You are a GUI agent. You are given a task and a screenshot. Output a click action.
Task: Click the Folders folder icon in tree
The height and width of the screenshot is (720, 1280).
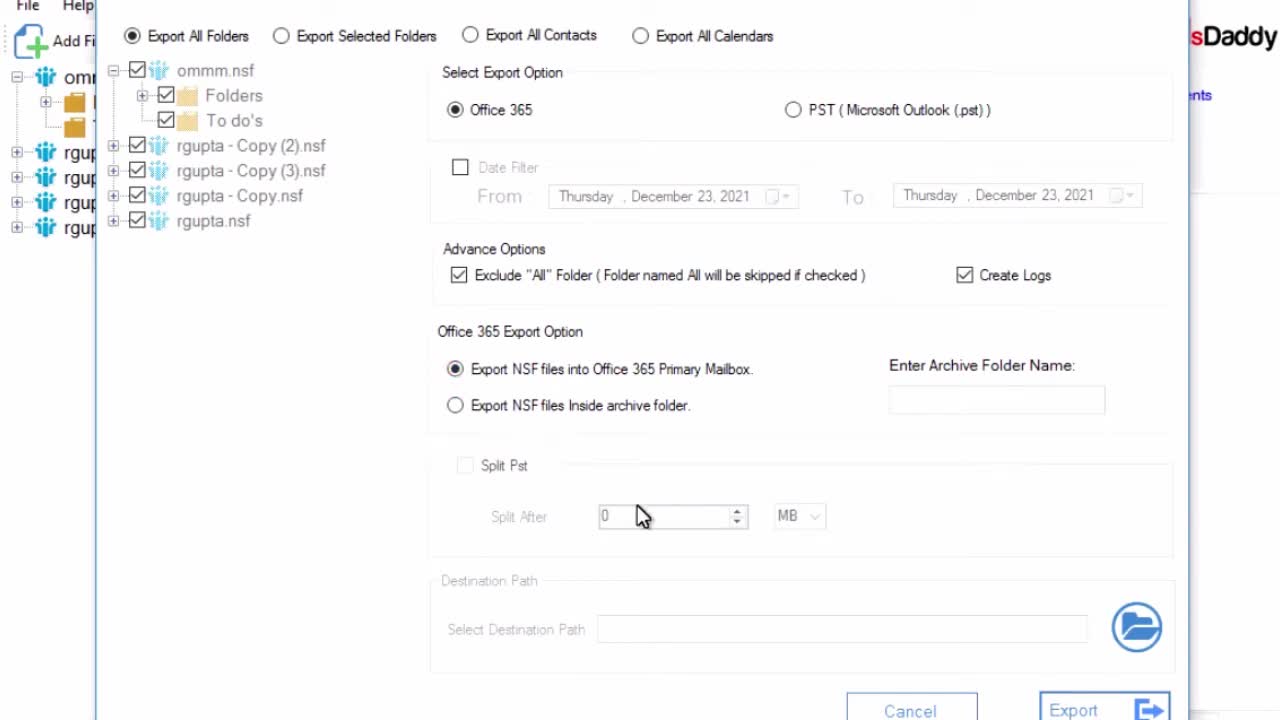[188, 96]
